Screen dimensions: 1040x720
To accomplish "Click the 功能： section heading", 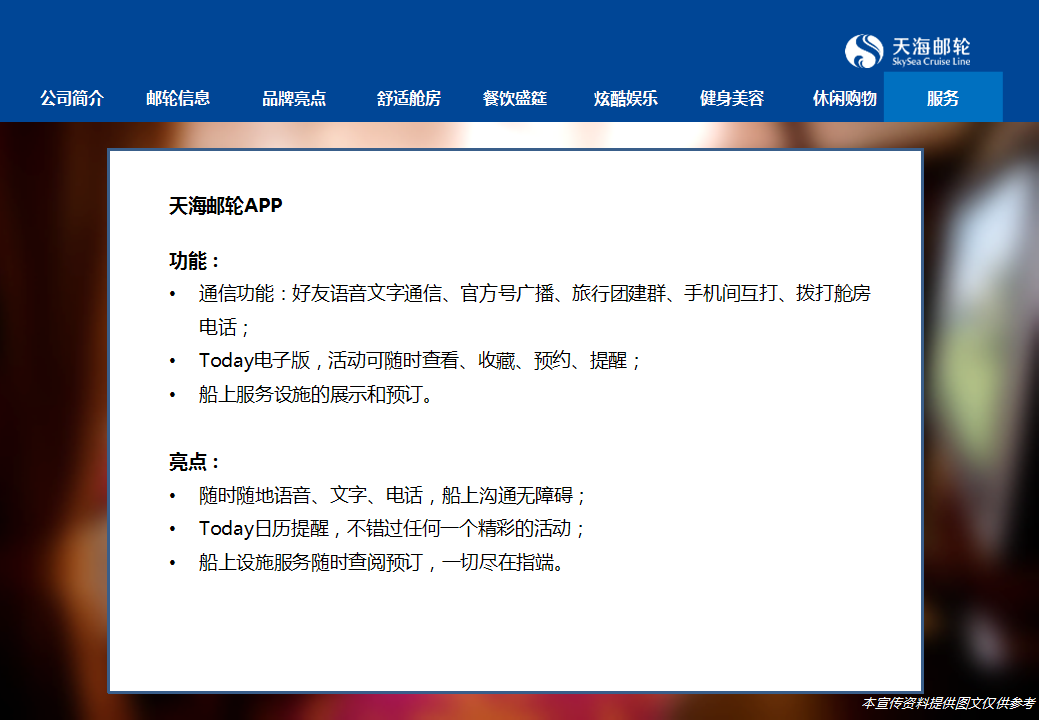I will [194, 261].
